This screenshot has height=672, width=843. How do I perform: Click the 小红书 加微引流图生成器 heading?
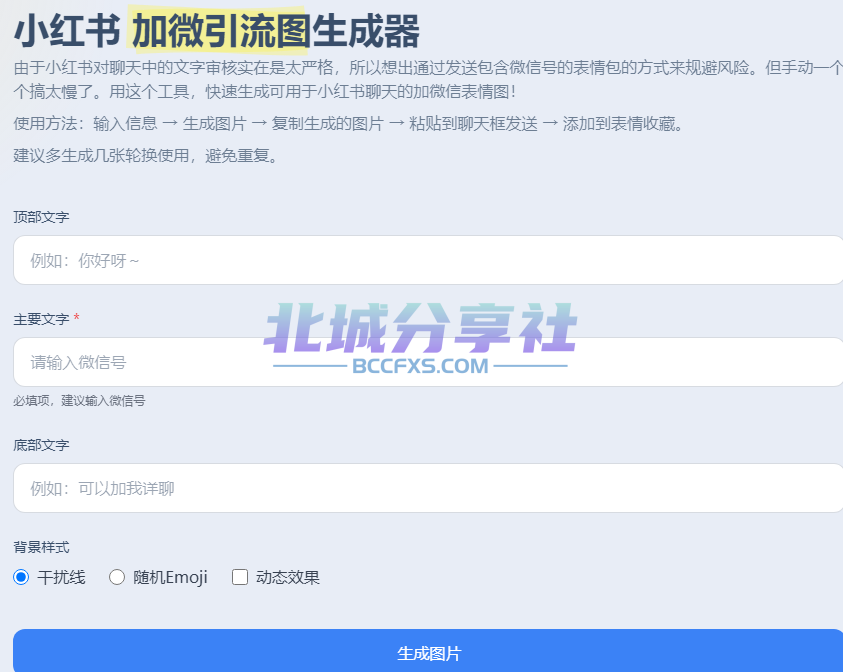coord(216,31)
